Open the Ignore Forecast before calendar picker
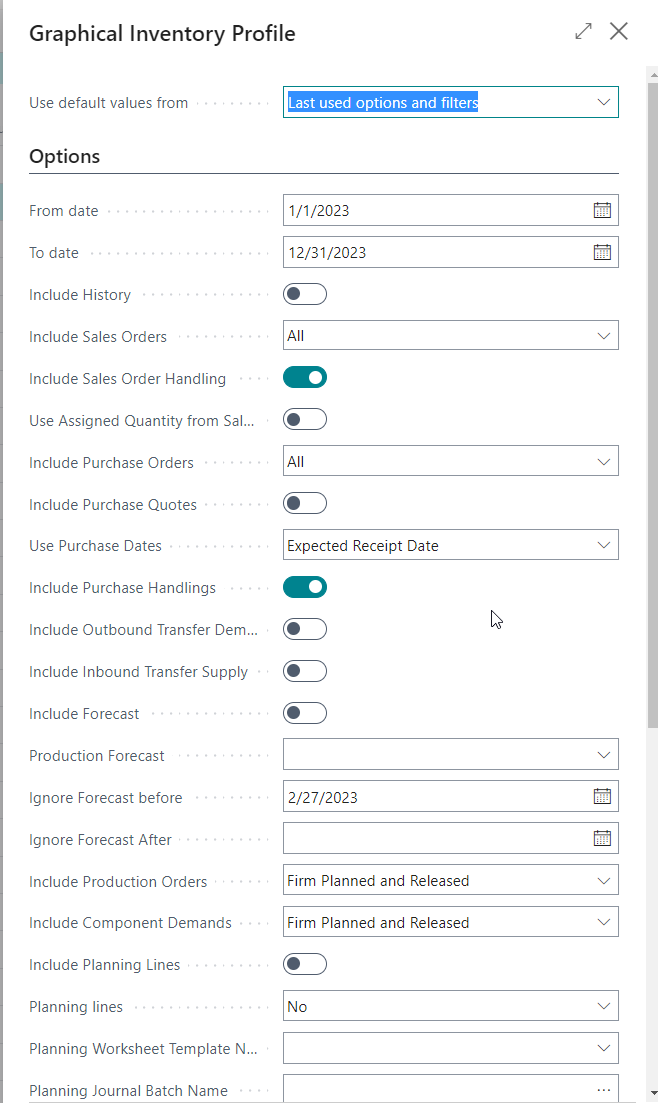 tap(602, 796)
